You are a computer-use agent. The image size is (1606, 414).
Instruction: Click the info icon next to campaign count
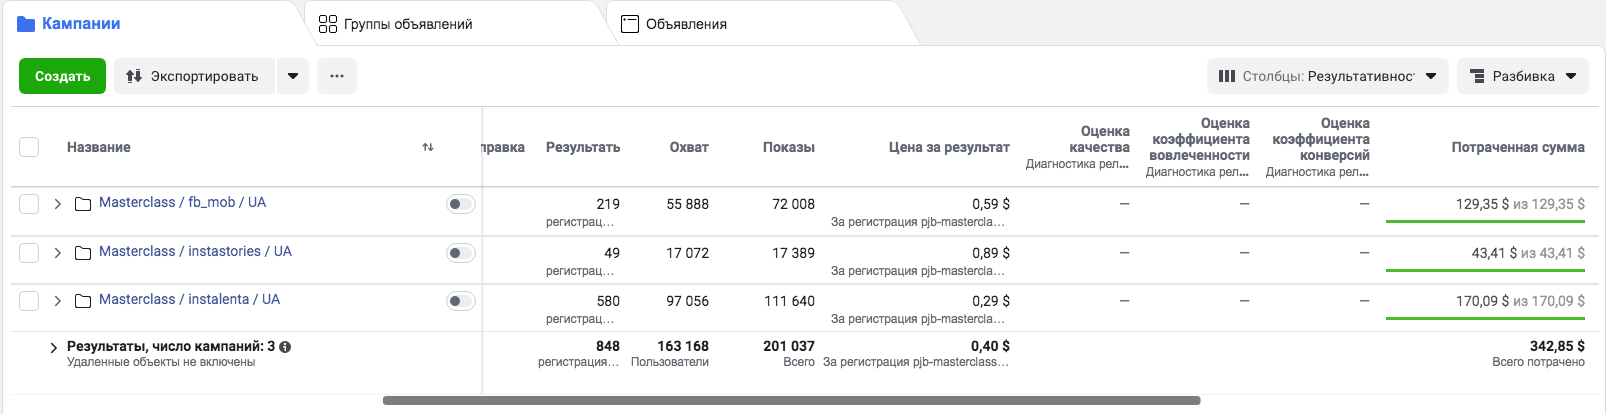coord(285,347)
